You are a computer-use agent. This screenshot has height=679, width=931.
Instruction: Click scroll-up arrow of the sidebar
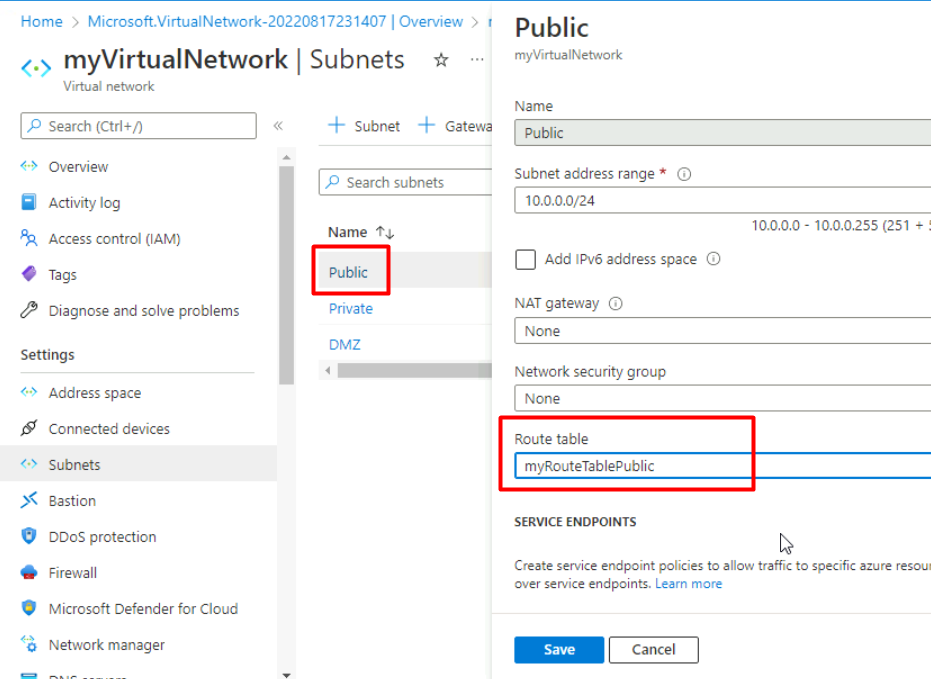tap(286, 157)
